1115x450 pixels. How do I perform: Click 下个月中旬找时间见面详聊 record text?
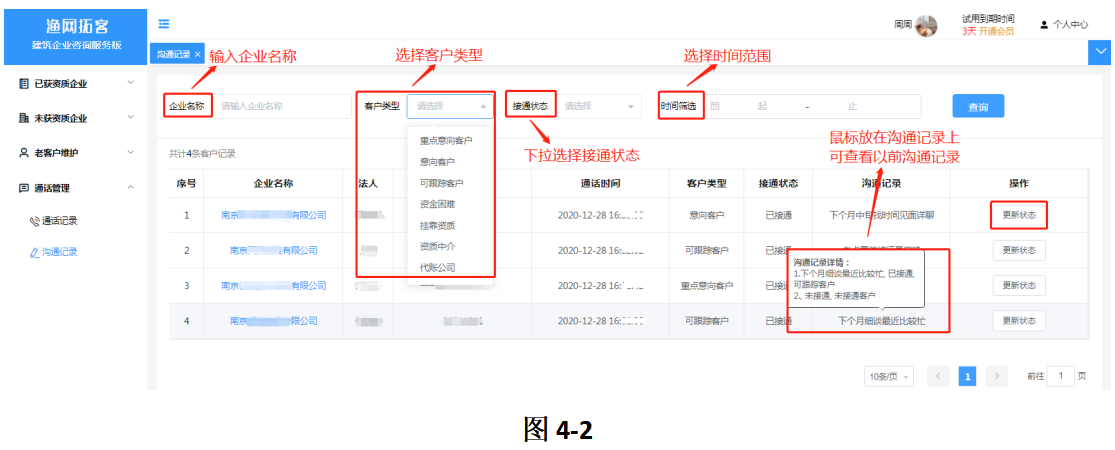coord(881,215)
